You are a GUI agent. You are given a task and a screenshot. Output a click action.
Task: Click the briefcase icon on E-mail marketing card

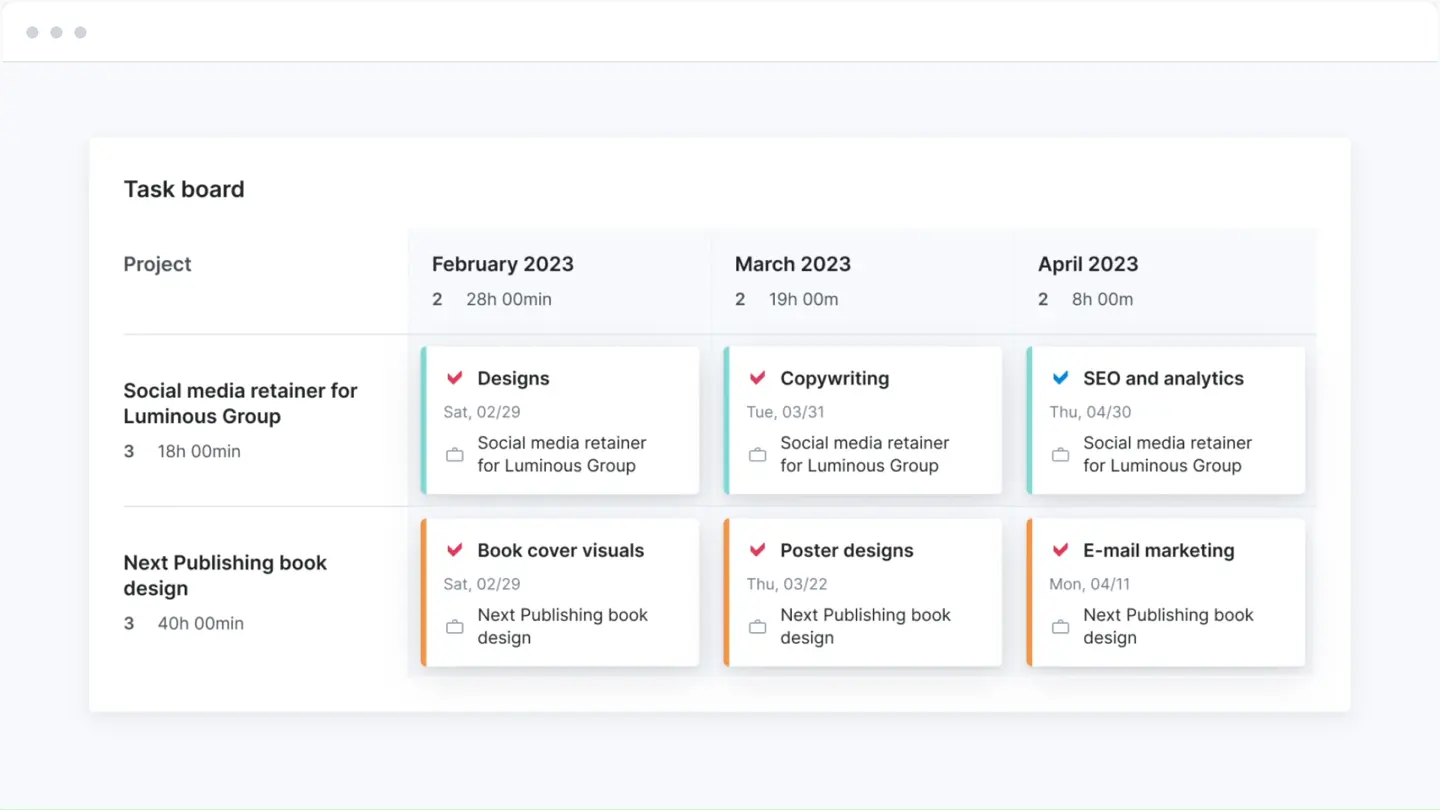pos(1059,626)
